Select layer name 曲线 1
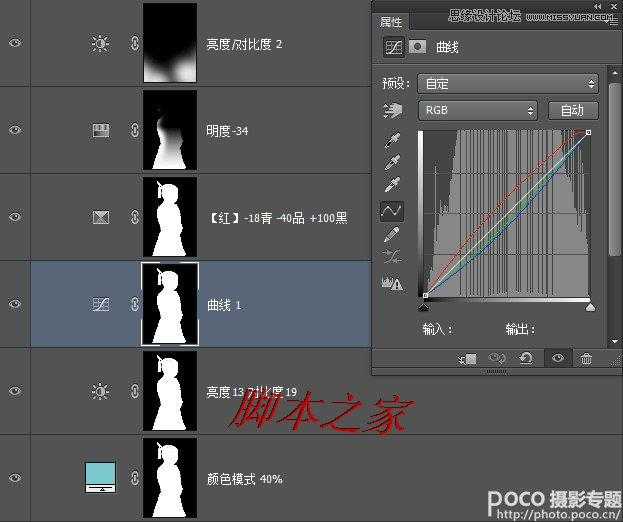Viewport: 623px width, 522px height. 224,305
